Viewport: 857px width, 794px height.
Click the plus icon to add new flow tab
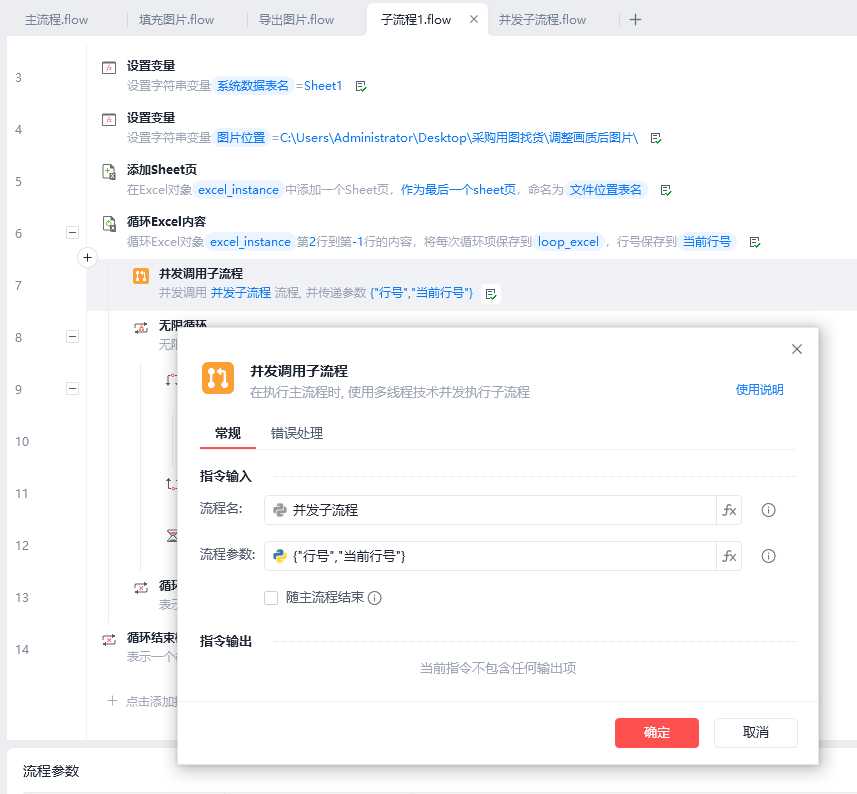[635, 20]
